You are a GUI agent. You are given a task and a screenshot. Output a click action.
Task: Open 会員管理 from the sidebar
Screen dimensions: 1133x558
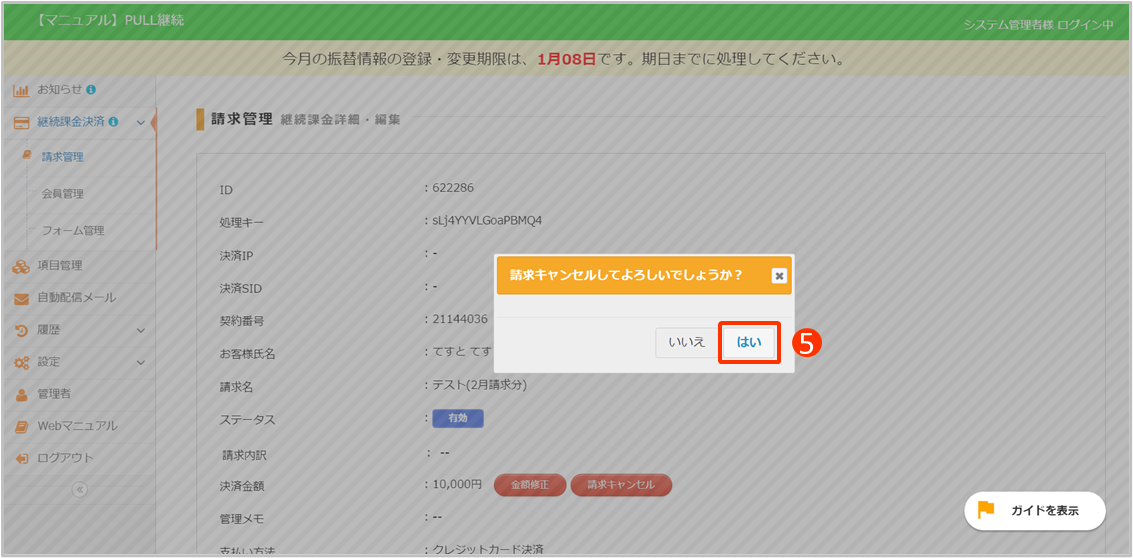pos(62,194)
